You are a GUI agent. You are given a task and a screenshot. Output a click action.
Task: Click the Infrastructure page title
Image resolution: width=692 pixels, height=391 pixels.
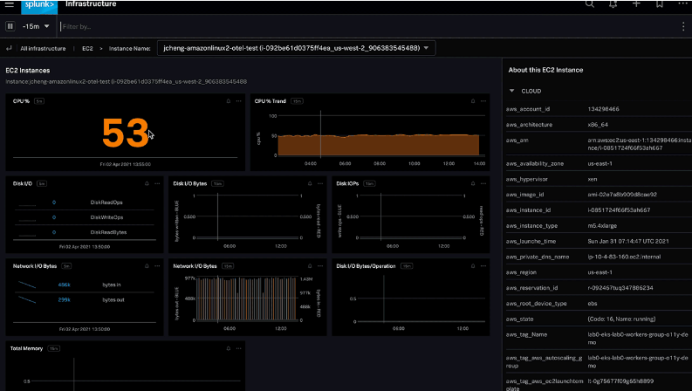[x=90, y=4]
